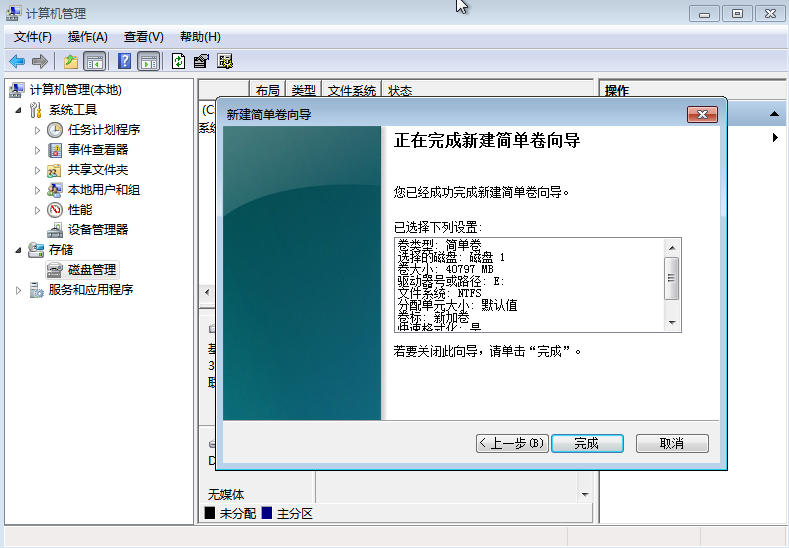This screenshot has height=548, width=789.
Task: Click the 驱动器号或路径: E: line
Action: pyautogui.click(x=451, y=281)
